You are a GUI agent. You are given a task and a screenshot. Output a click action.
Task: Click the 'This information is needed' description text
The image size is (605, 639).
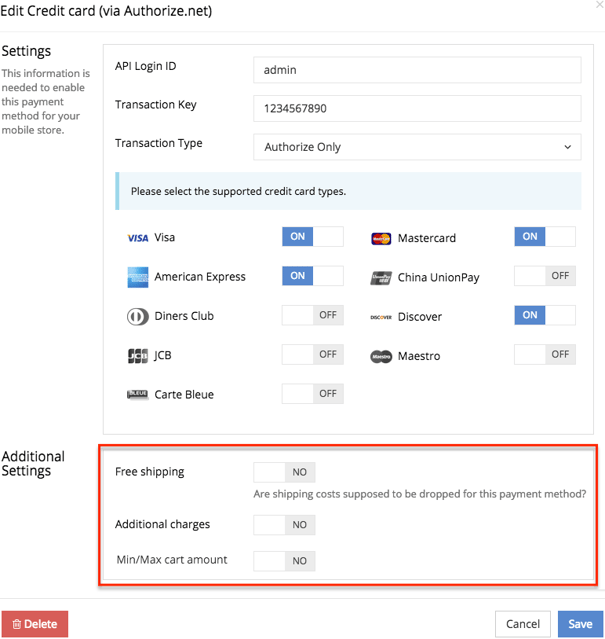46,101
